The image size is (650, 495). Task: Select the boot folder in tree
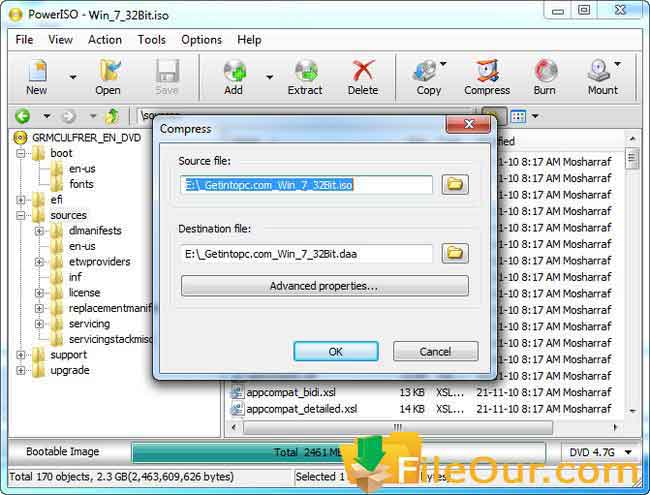click(61, 153)
